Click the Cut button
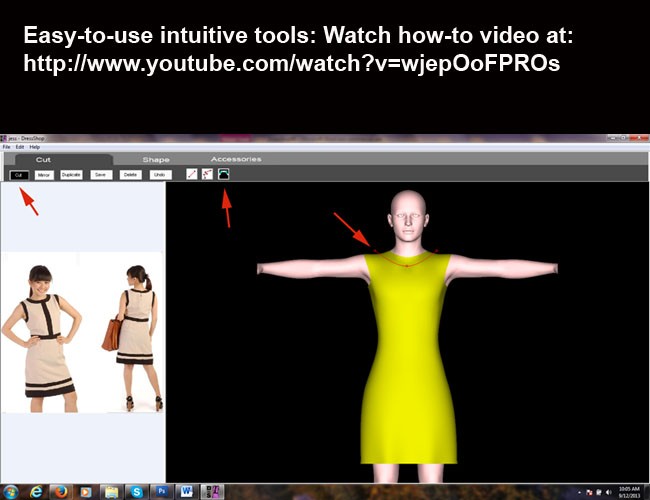 [19, 175]
